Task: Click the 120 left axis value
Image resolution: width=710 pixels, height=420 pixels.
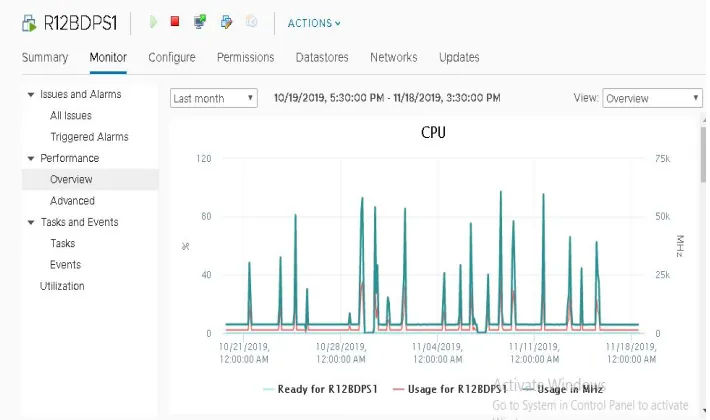Action: pyautogui.click(x=204, y=159)
